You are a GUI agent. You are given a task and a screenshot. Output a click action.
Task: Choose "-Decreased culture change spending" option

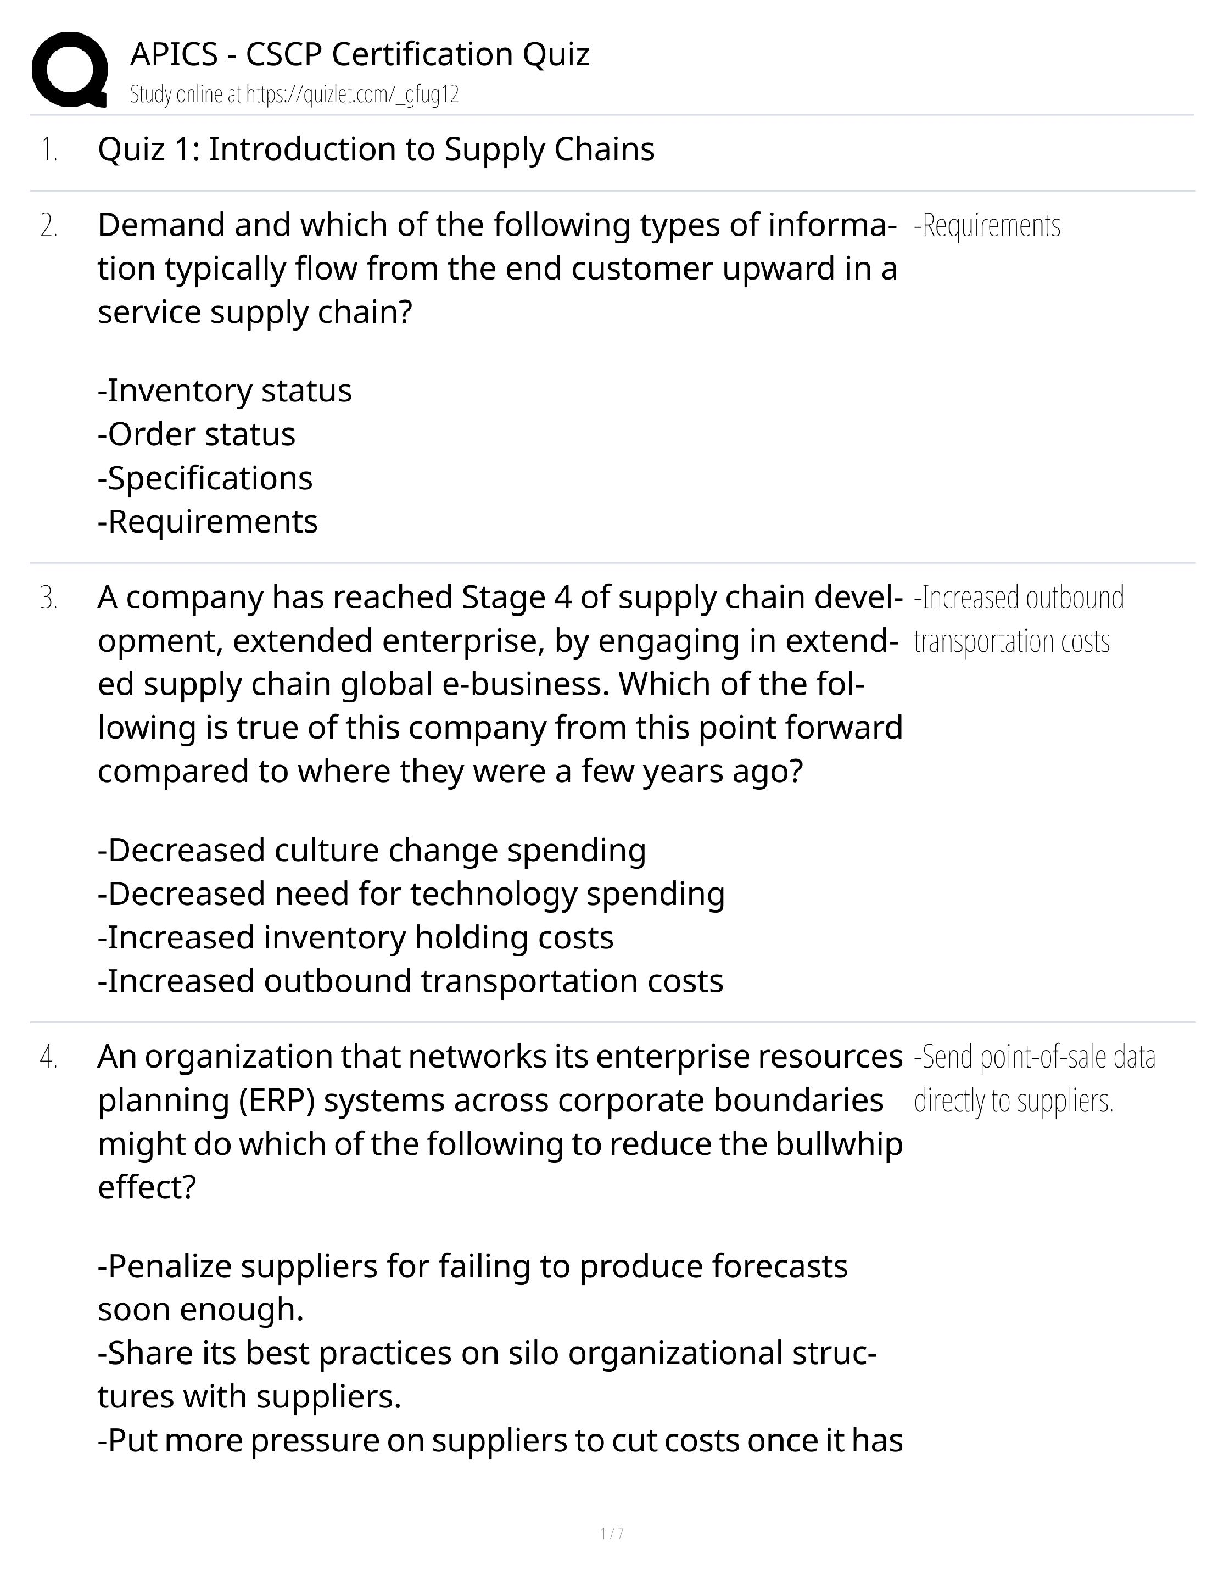[x=372, y=850]
